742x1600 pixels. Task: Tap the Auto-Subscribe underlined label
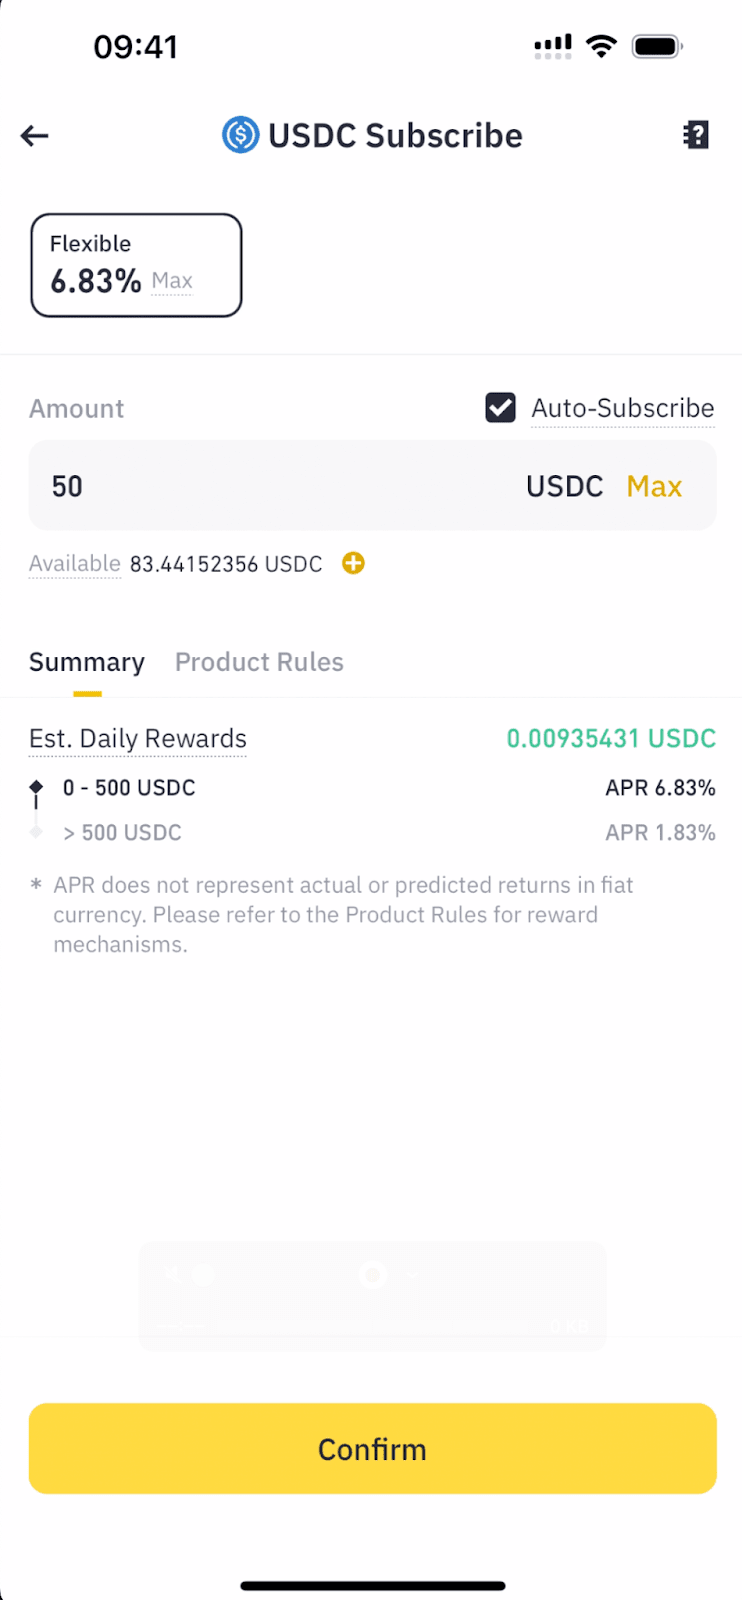(622, 408)
